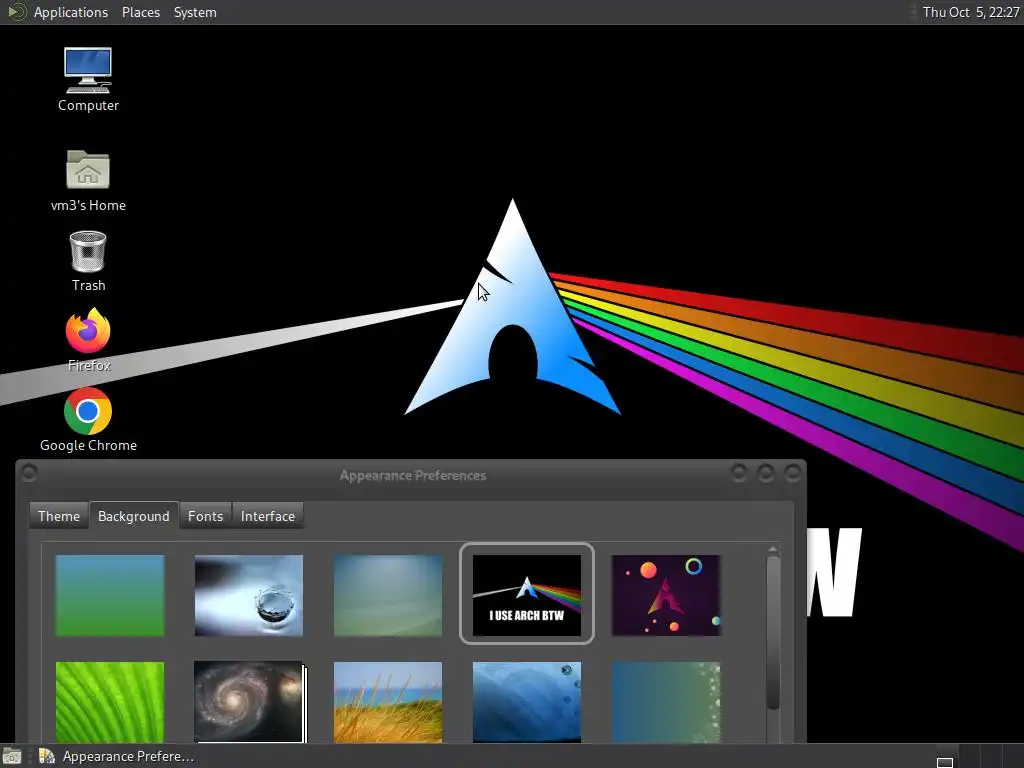Select the blue-green gradient wallpaper
1024x768 pixels.
coord(110,595)
